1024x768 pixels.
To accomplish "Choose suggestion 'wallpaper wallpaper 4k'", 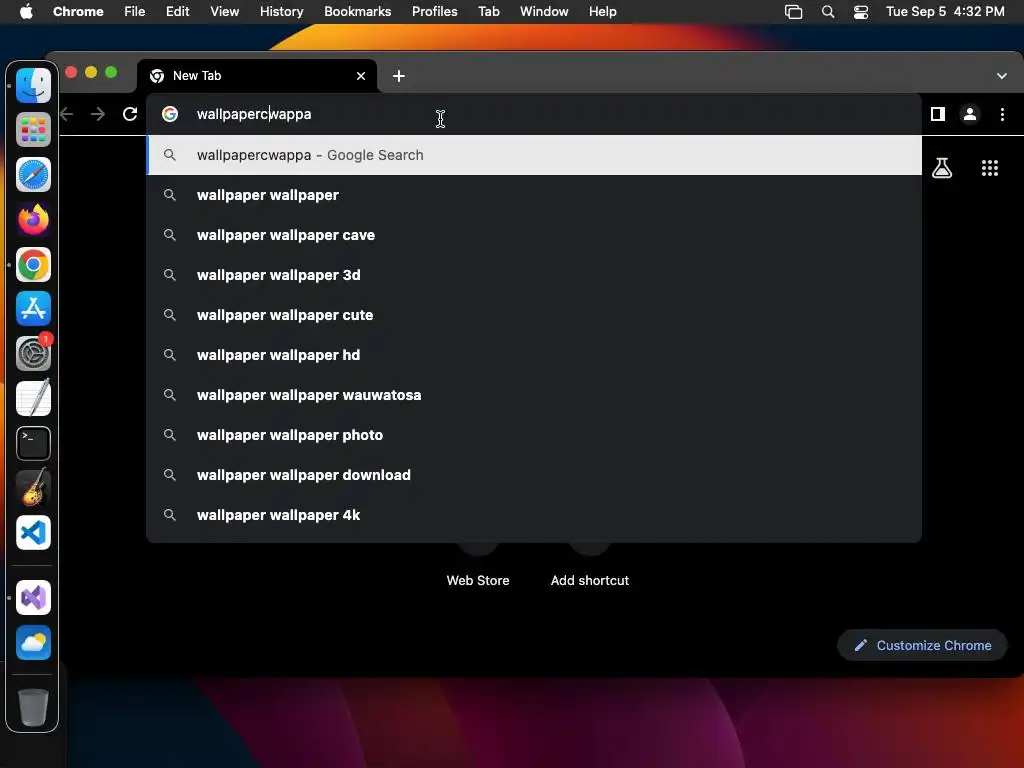I will [534, 515].
